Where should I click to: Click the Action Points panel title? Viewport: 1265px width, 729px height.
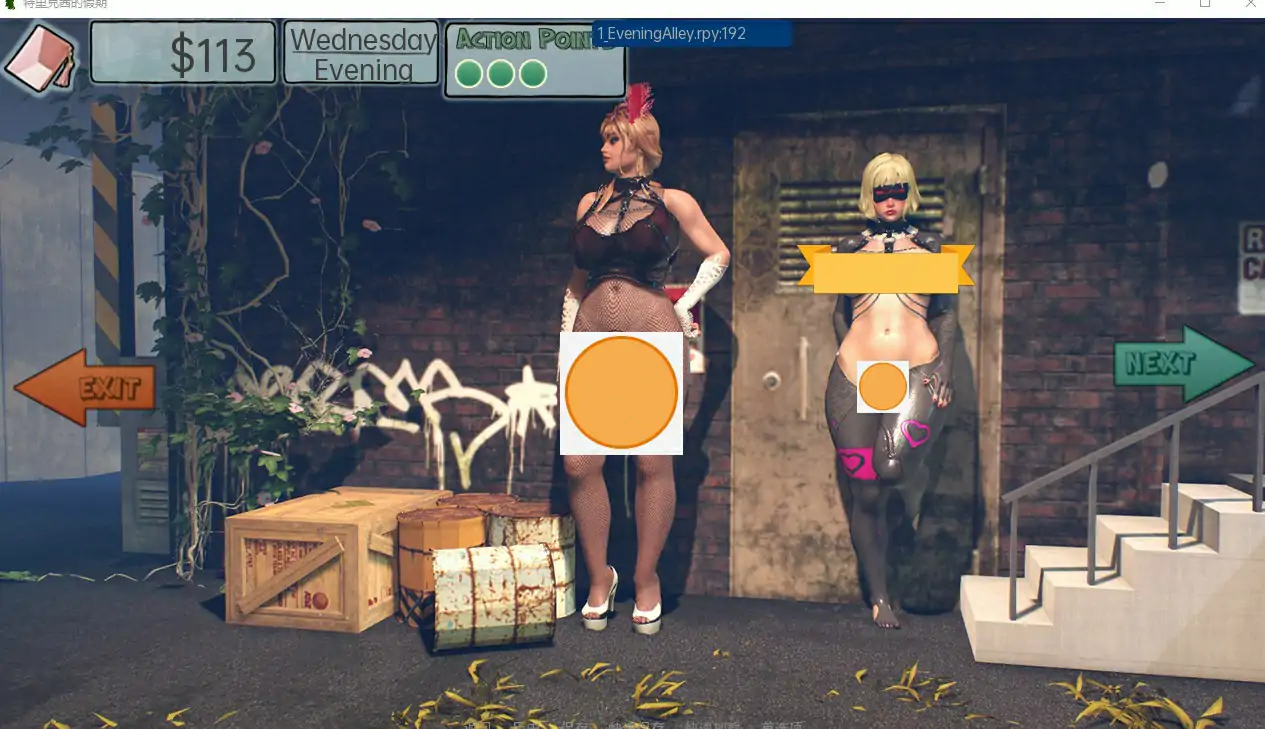click(535, 40)
